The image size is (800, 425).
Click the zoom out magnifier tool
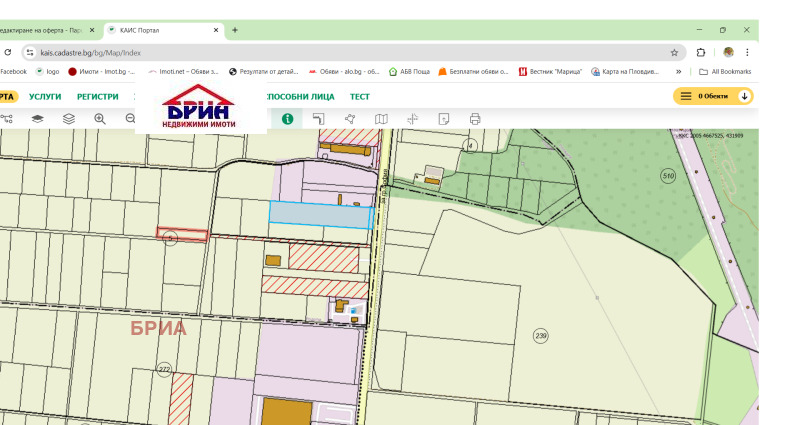tap(131, 118)
